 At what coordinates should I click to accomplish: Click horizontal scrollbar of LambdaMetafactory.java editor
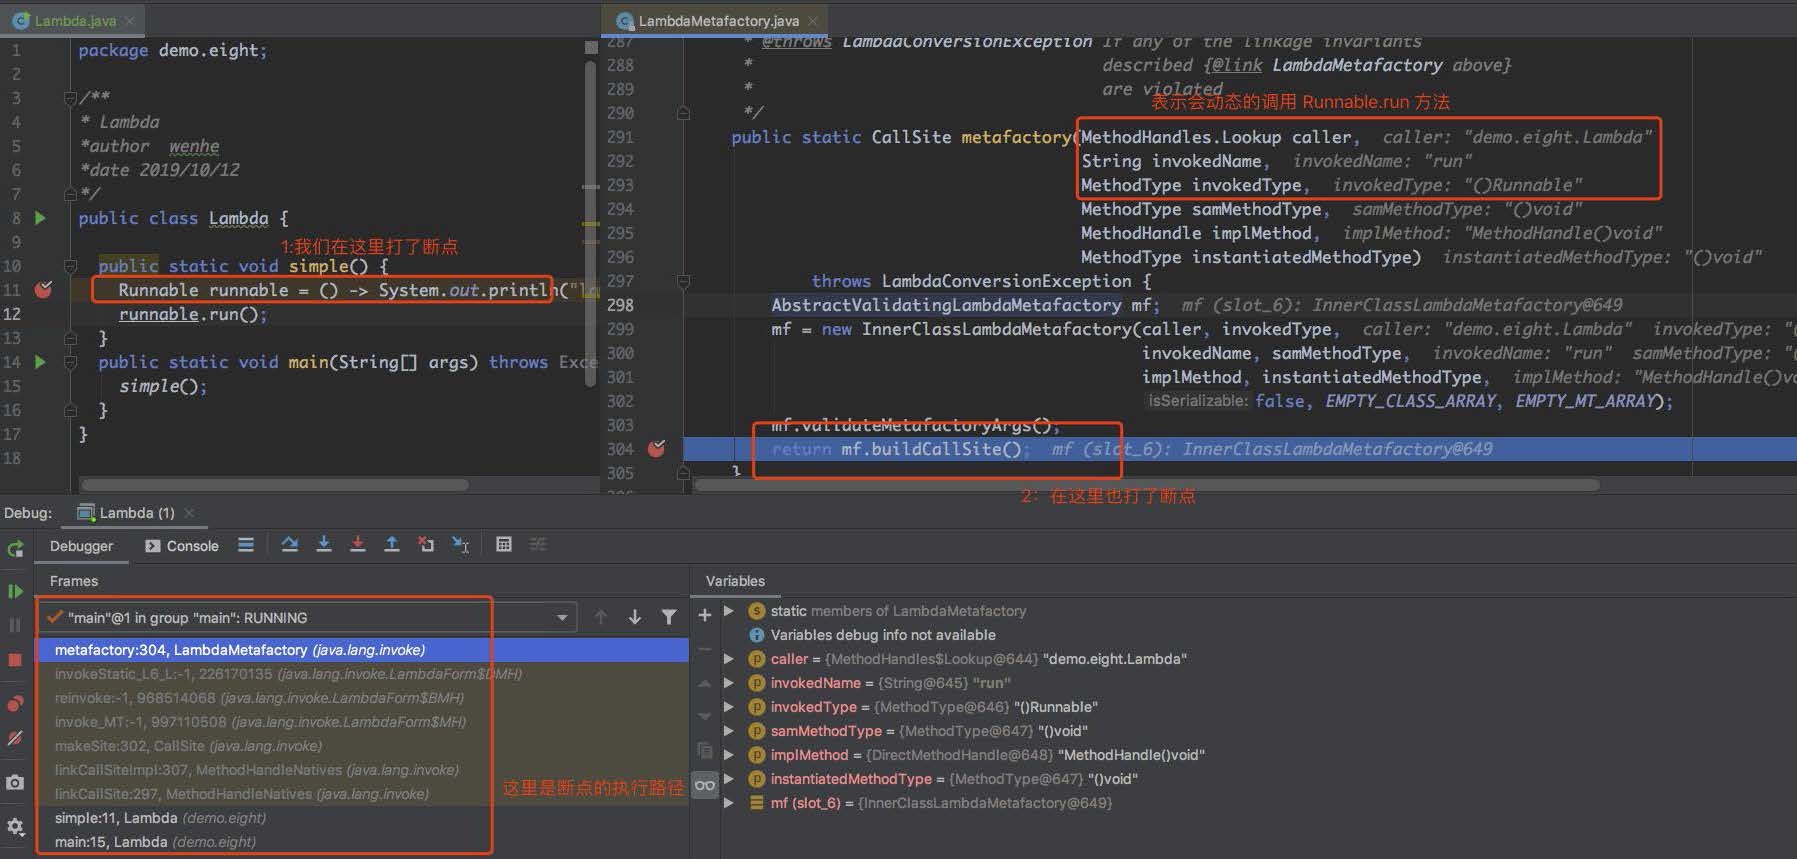[x=1146, y=485]
